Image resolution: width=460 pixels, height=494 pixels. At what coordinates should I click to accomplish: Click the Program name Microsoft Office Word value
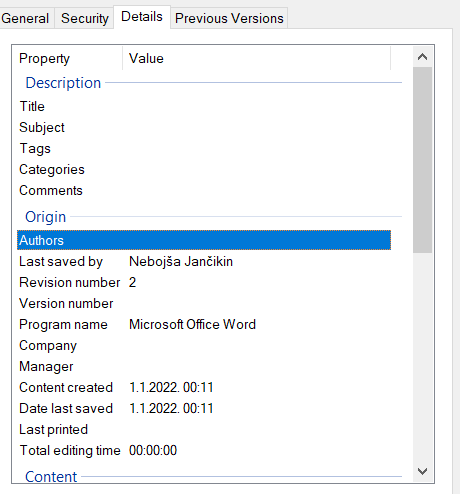pos(192,324)
